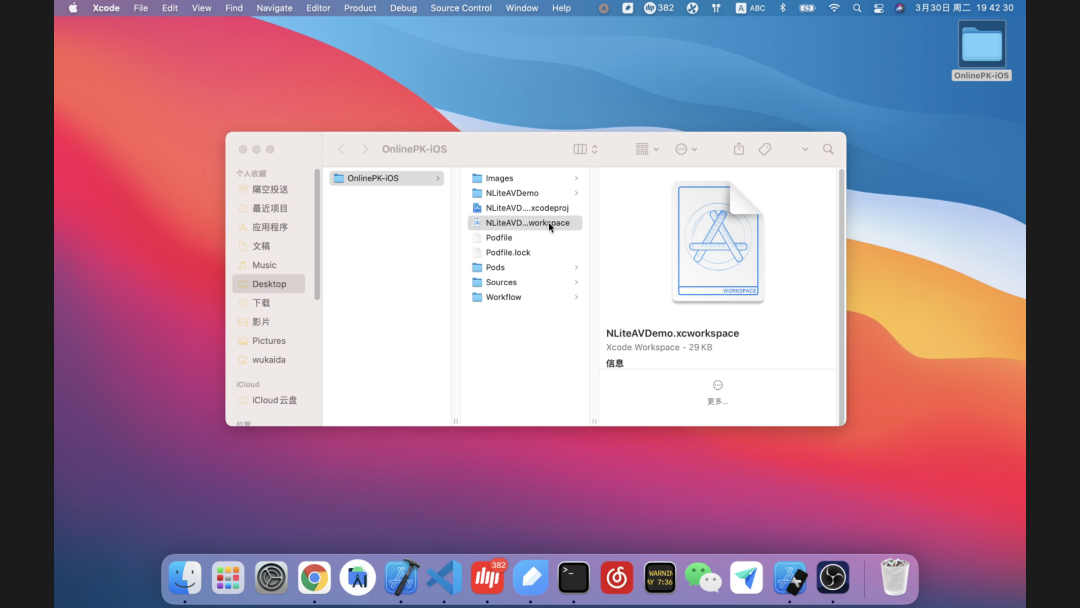Launch Google Chrome from the dock
The image size is (1080, 608).
point(314,577)
